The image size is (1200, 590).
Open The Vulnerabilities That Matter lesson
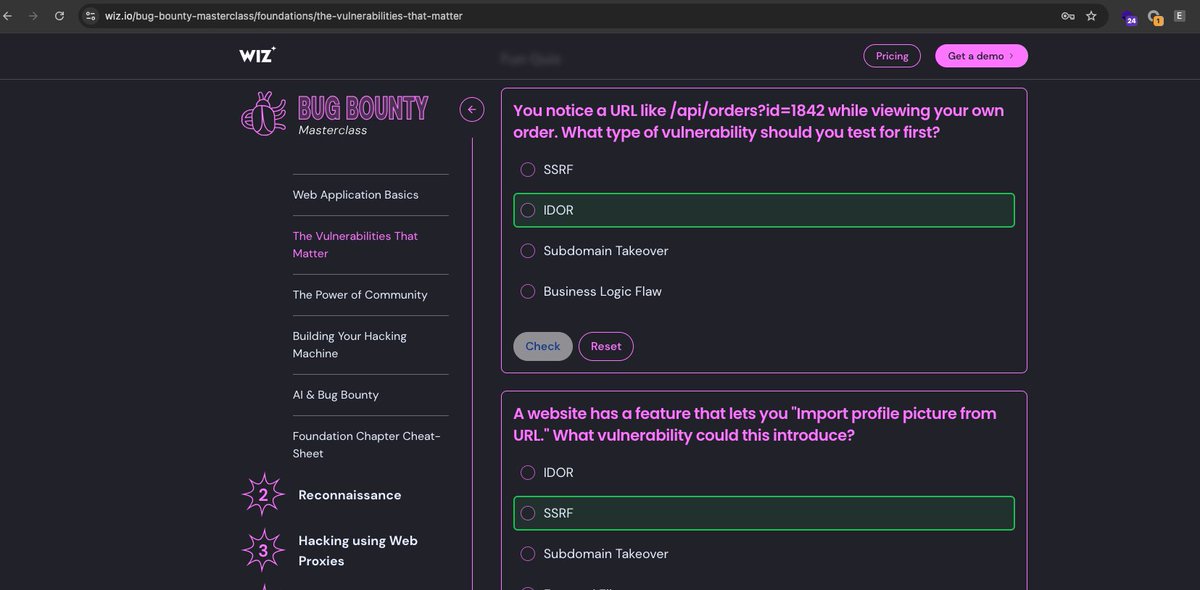[355, 245]
